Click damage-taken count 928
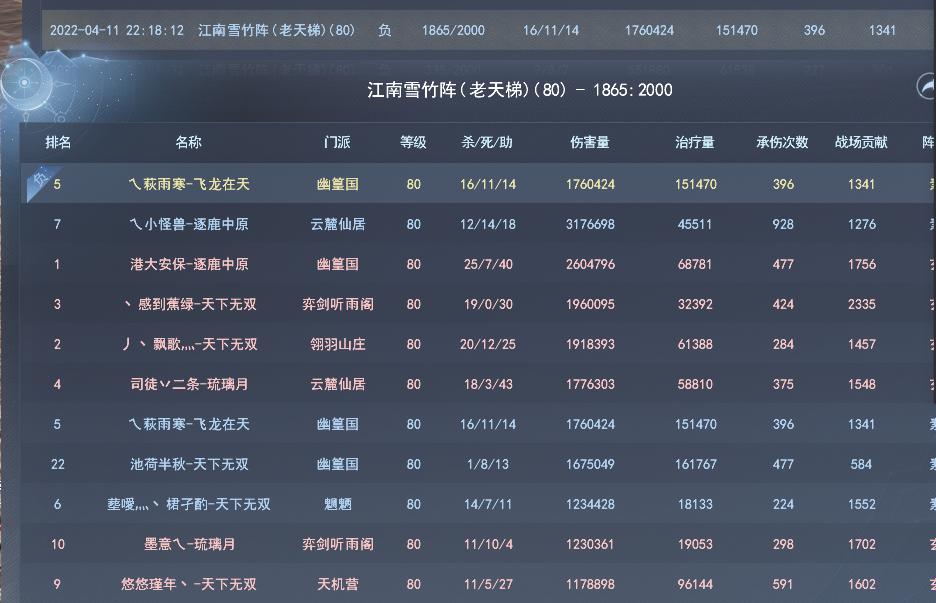This screenshot has height=603, width=936. coord(783,224)
